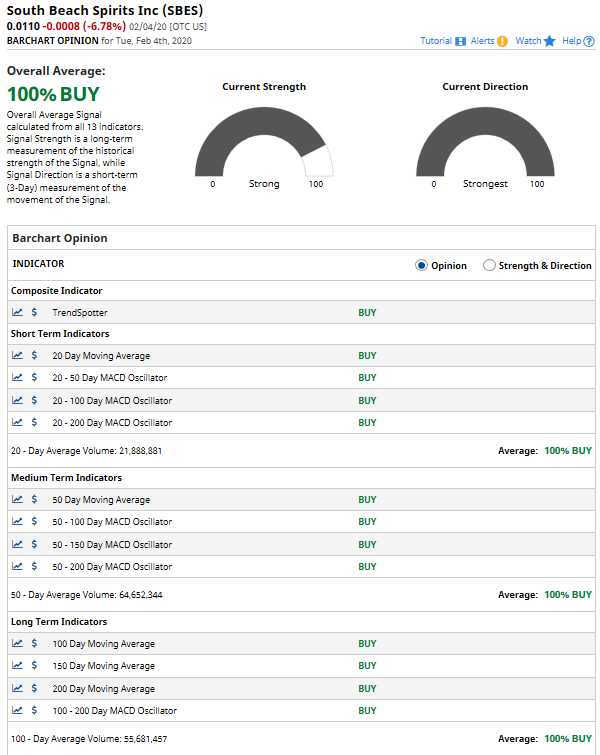Open chart icon for 100 Day Moving Average

pos(17,643)
